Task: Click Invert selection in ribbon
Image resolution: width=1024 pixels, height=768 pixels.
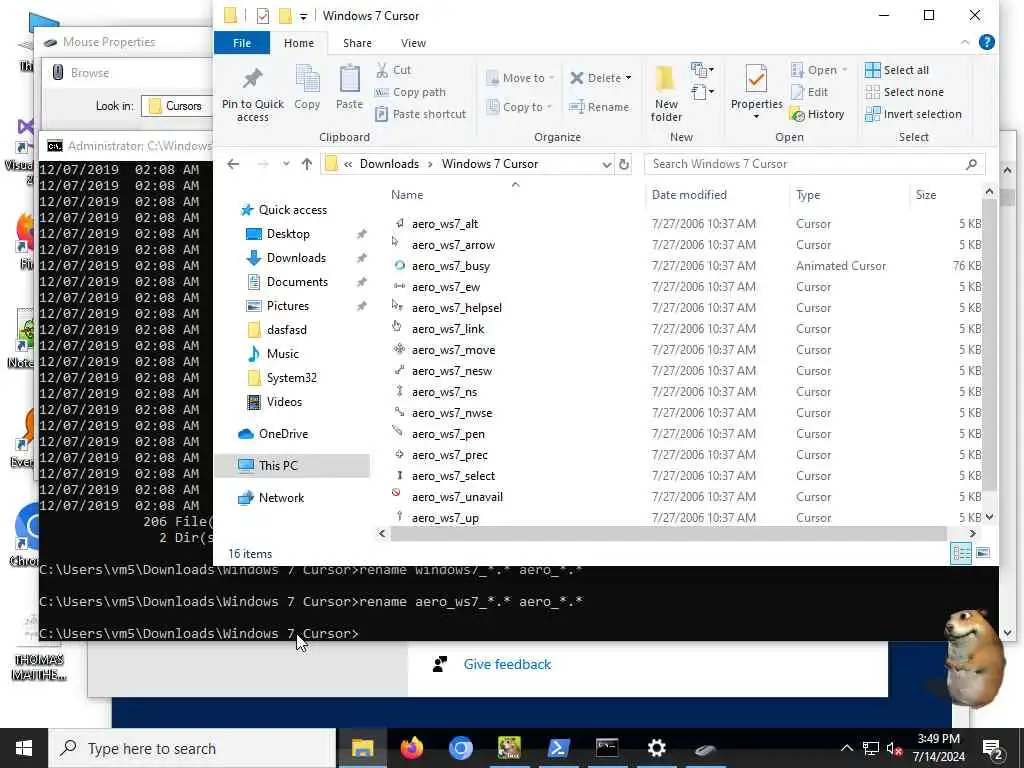Action: 913,114
